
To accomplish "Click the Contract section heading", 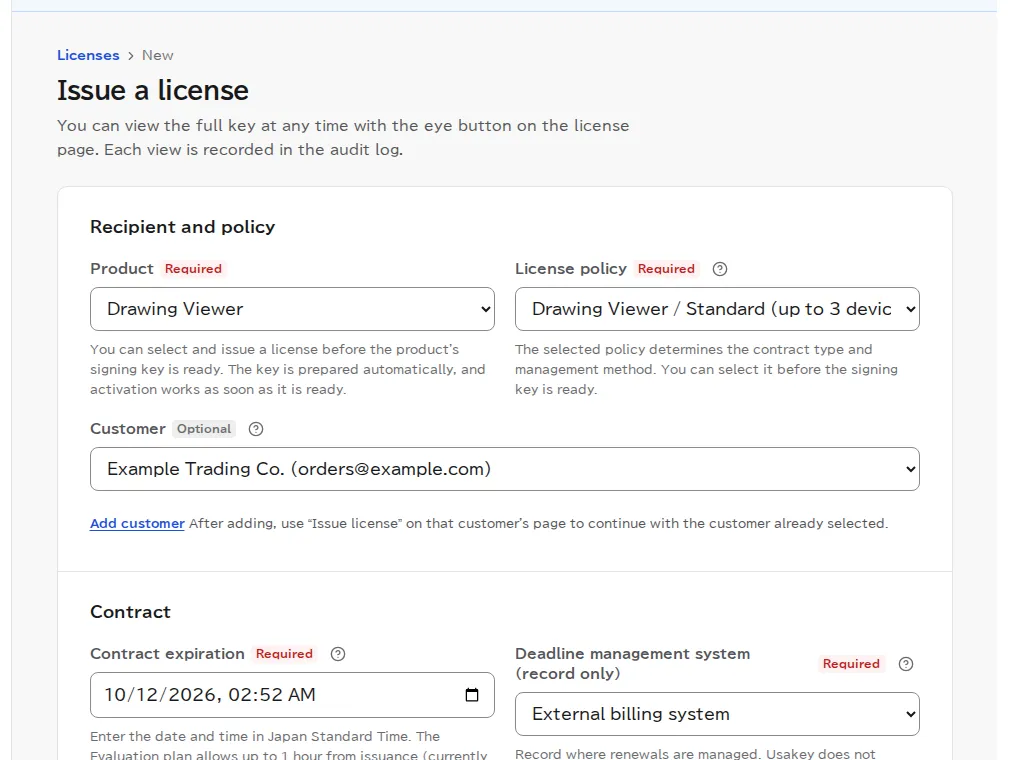I will click(131, 612).
